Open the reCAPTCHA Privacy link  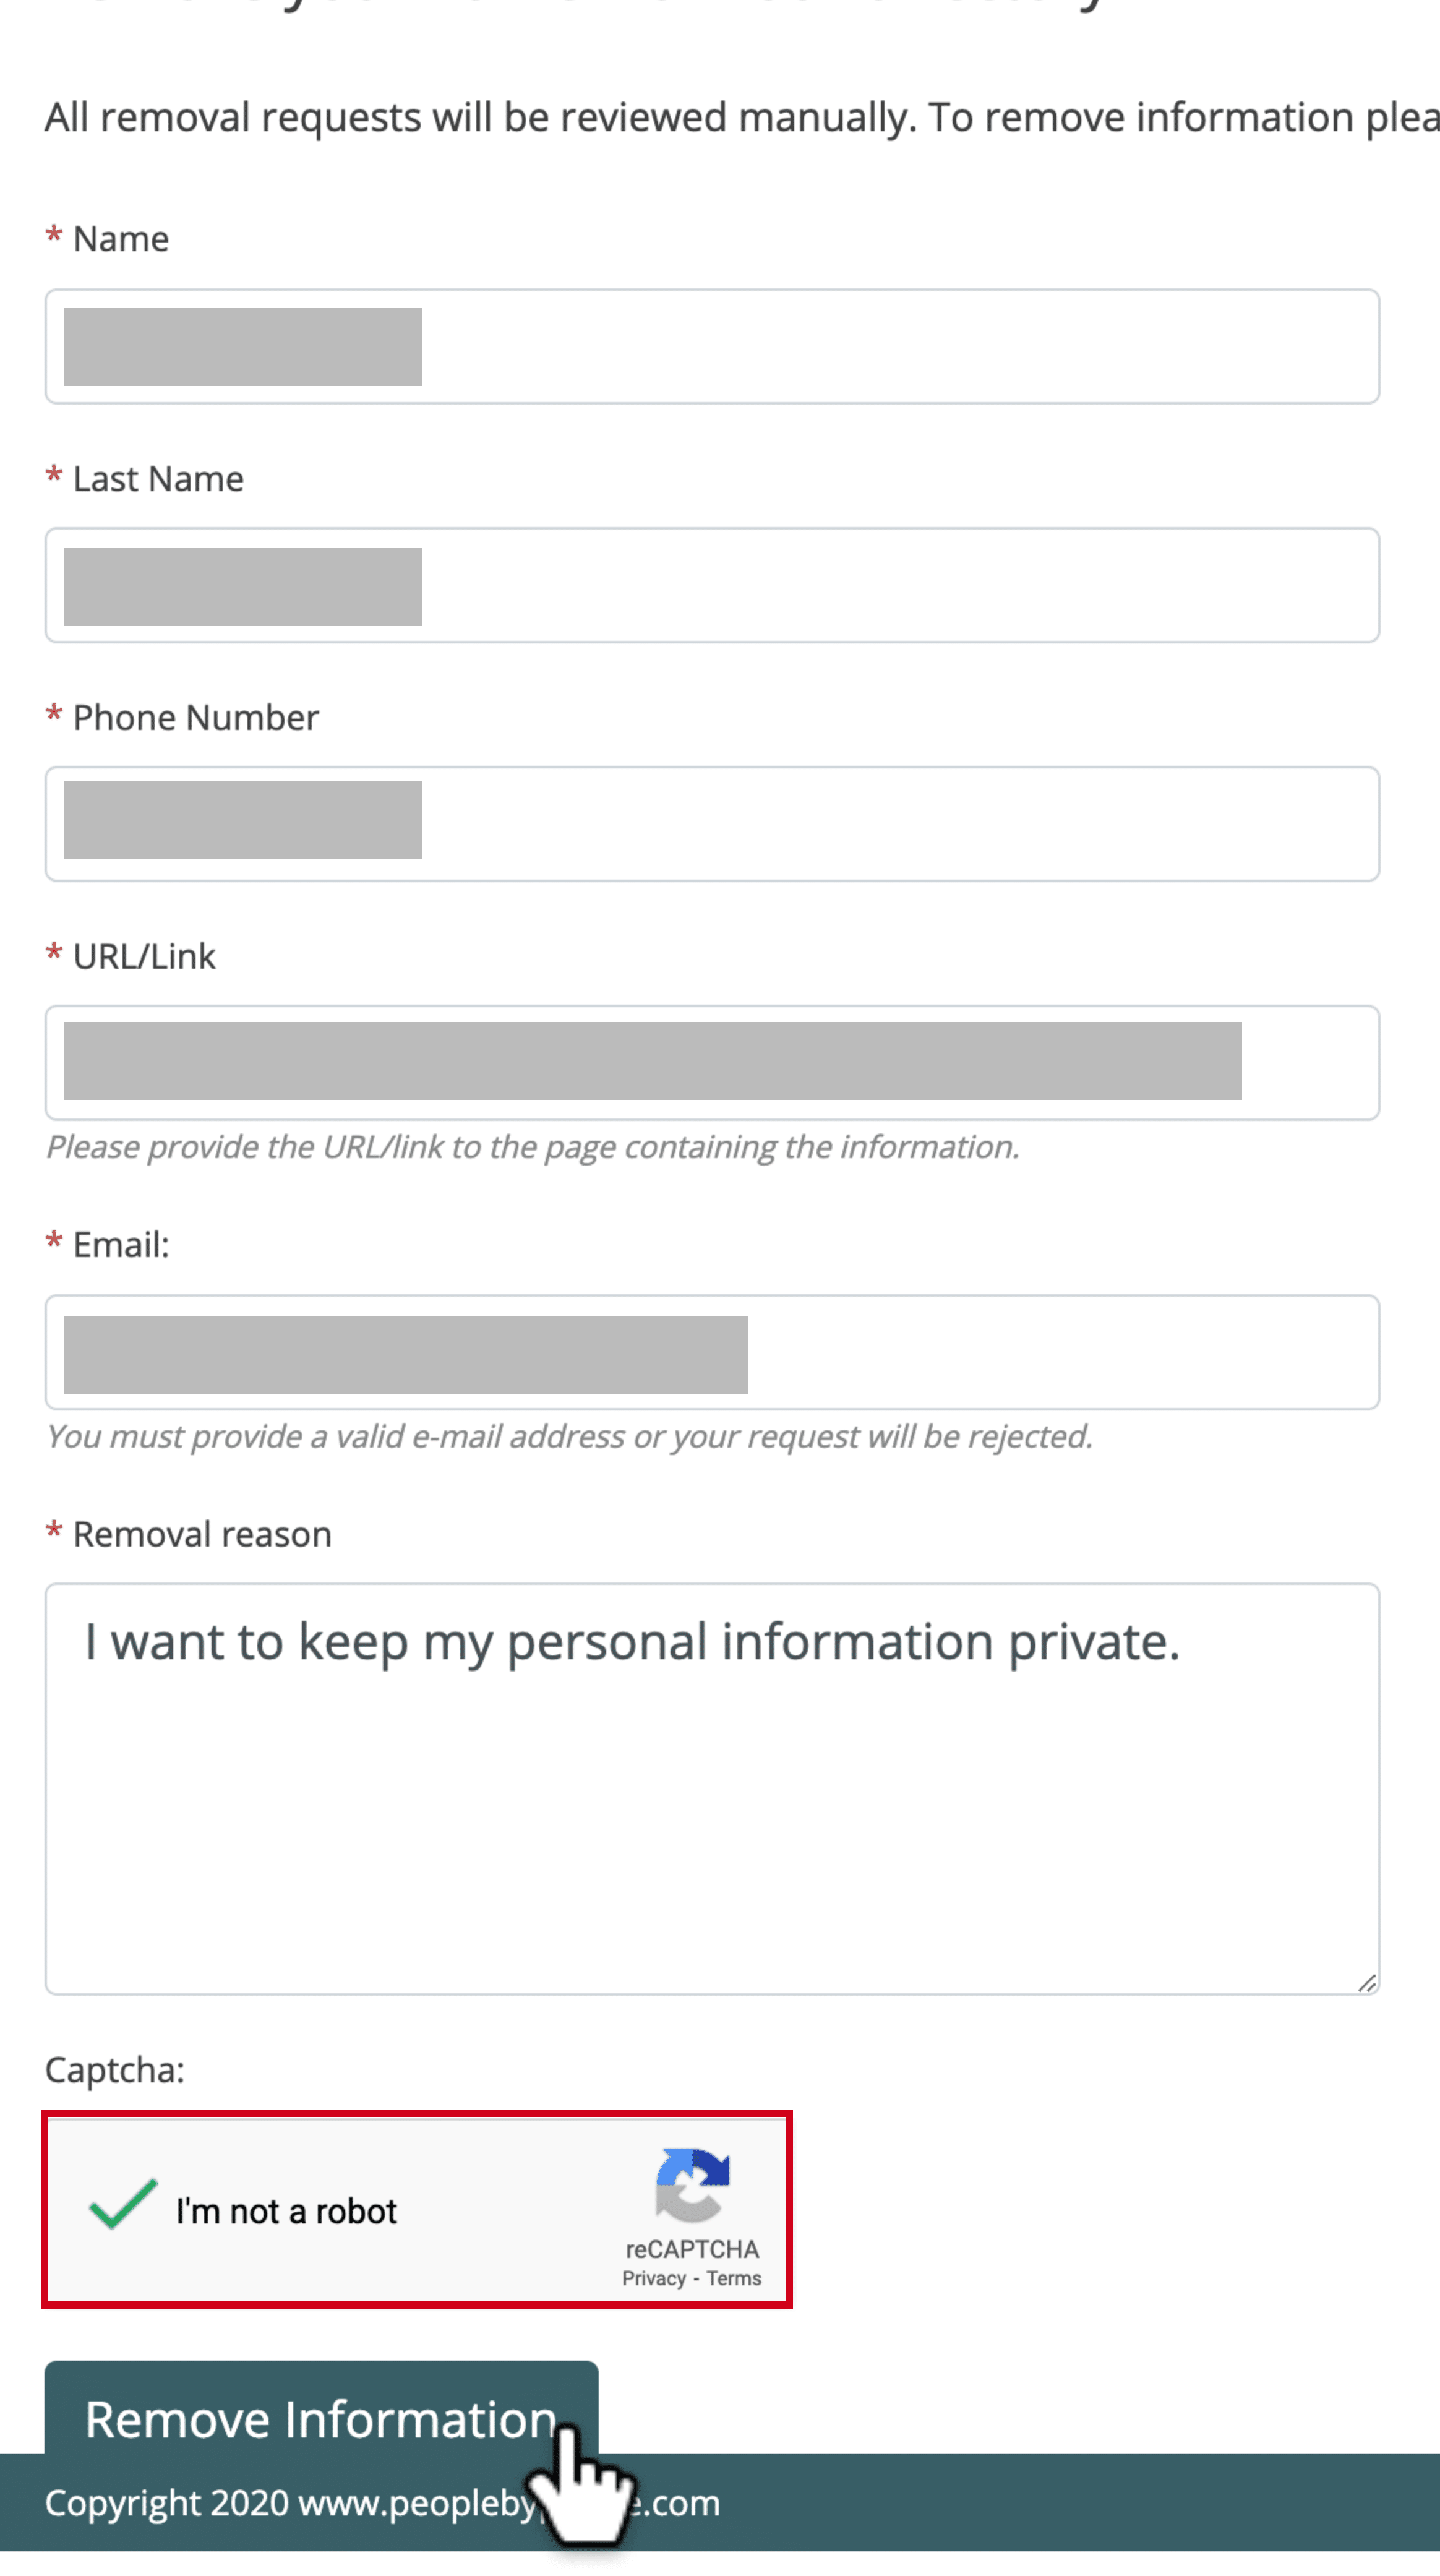pyautogui.click(x=654, y=2280)
